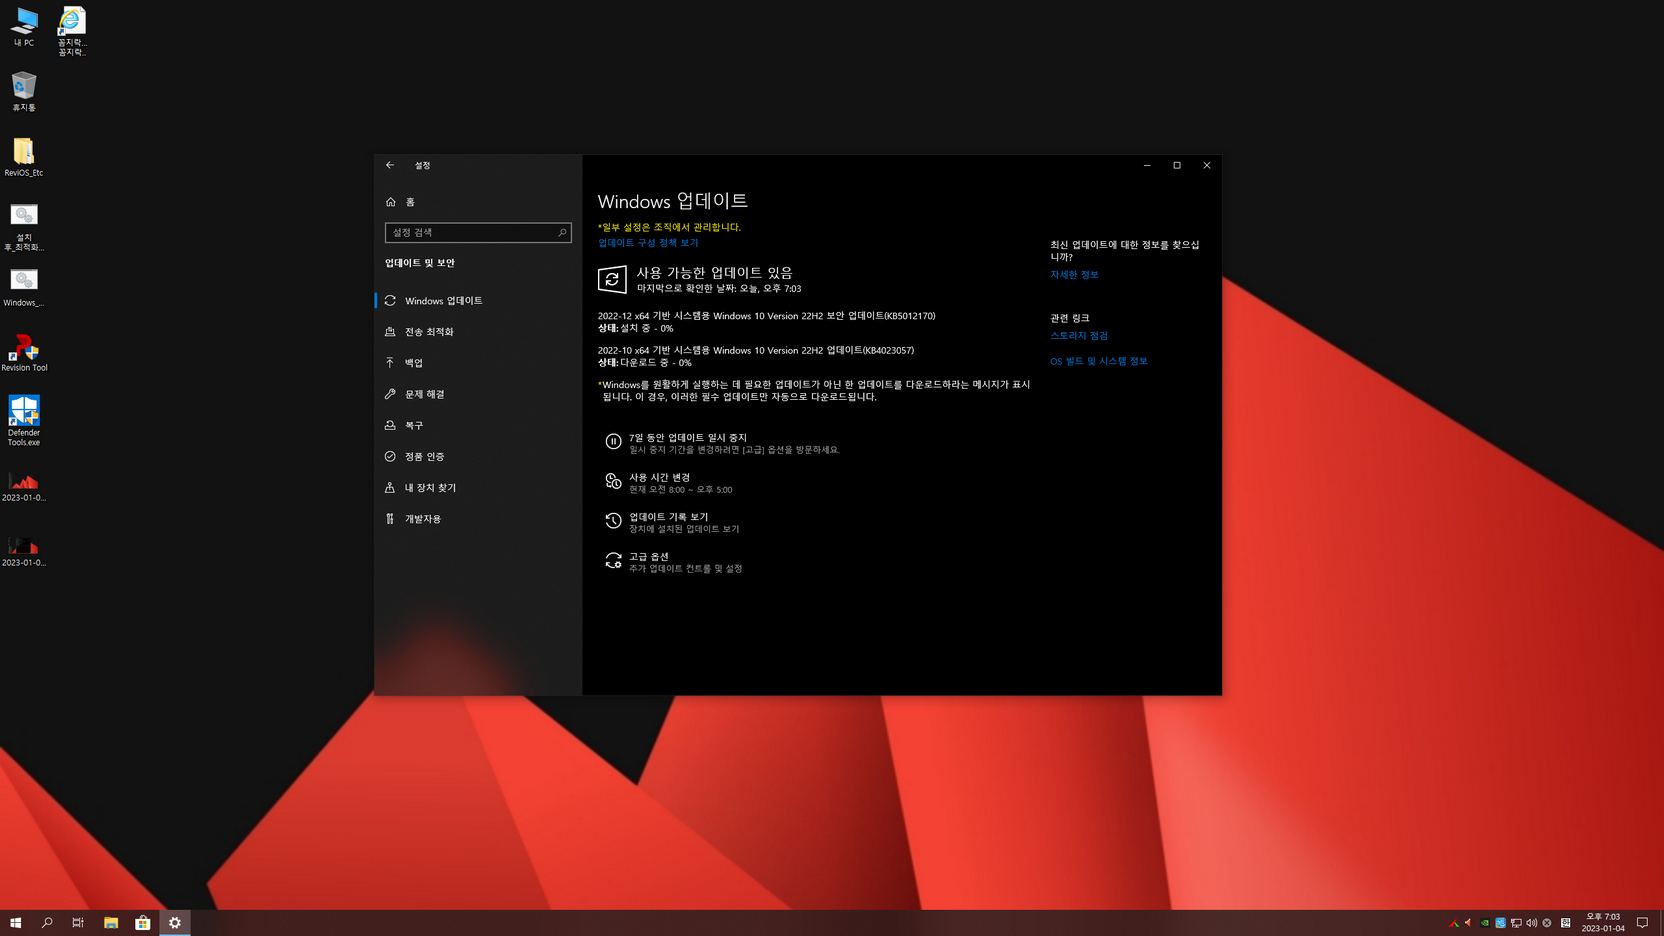Click the taskbar clock showing 오후 7:03

(x=1603, y=923)
